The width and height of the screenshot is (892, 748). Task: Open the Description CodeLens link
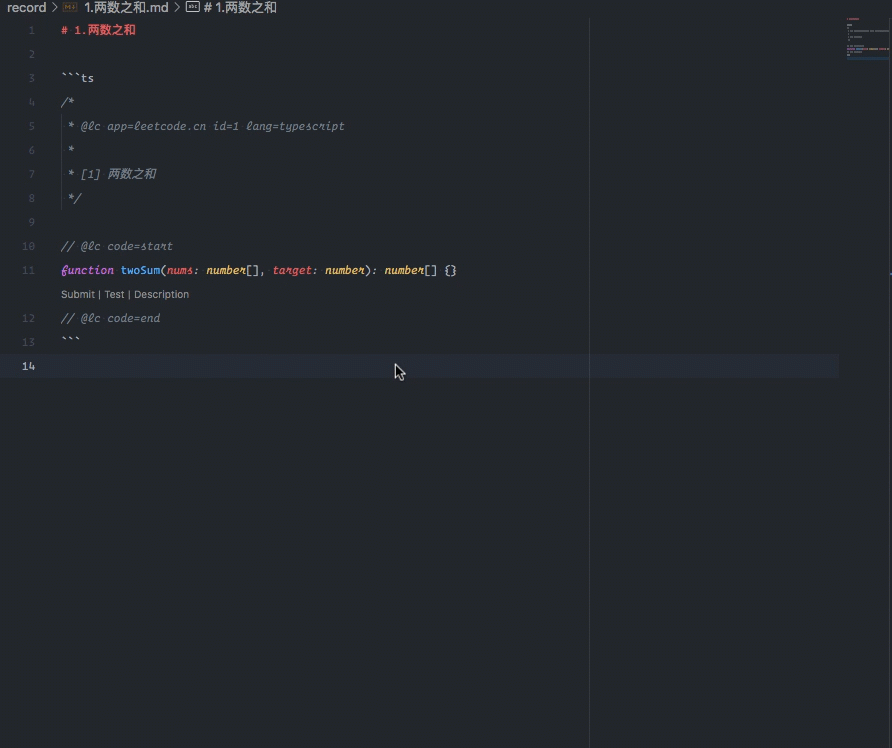(x=162, y=294)
